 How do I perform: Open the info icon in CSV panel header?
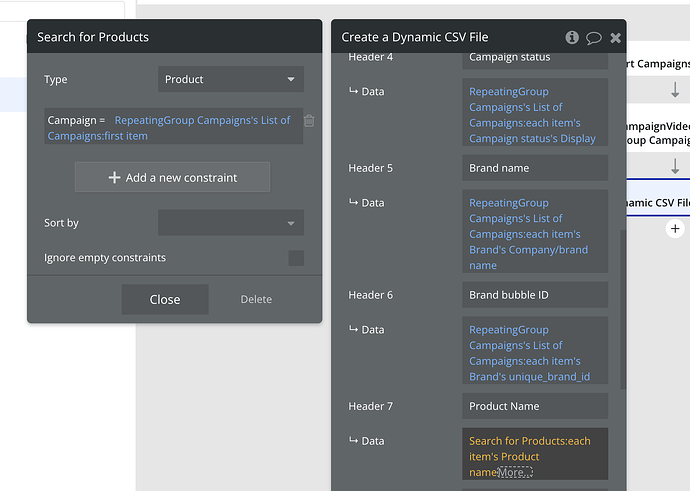pos(572,37)
